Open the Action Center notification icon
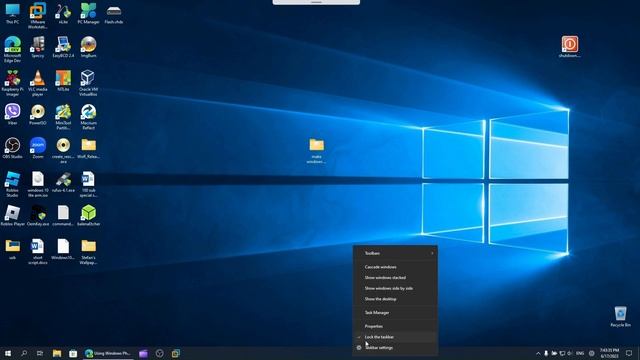640x360 pixels. coord(629,353)
